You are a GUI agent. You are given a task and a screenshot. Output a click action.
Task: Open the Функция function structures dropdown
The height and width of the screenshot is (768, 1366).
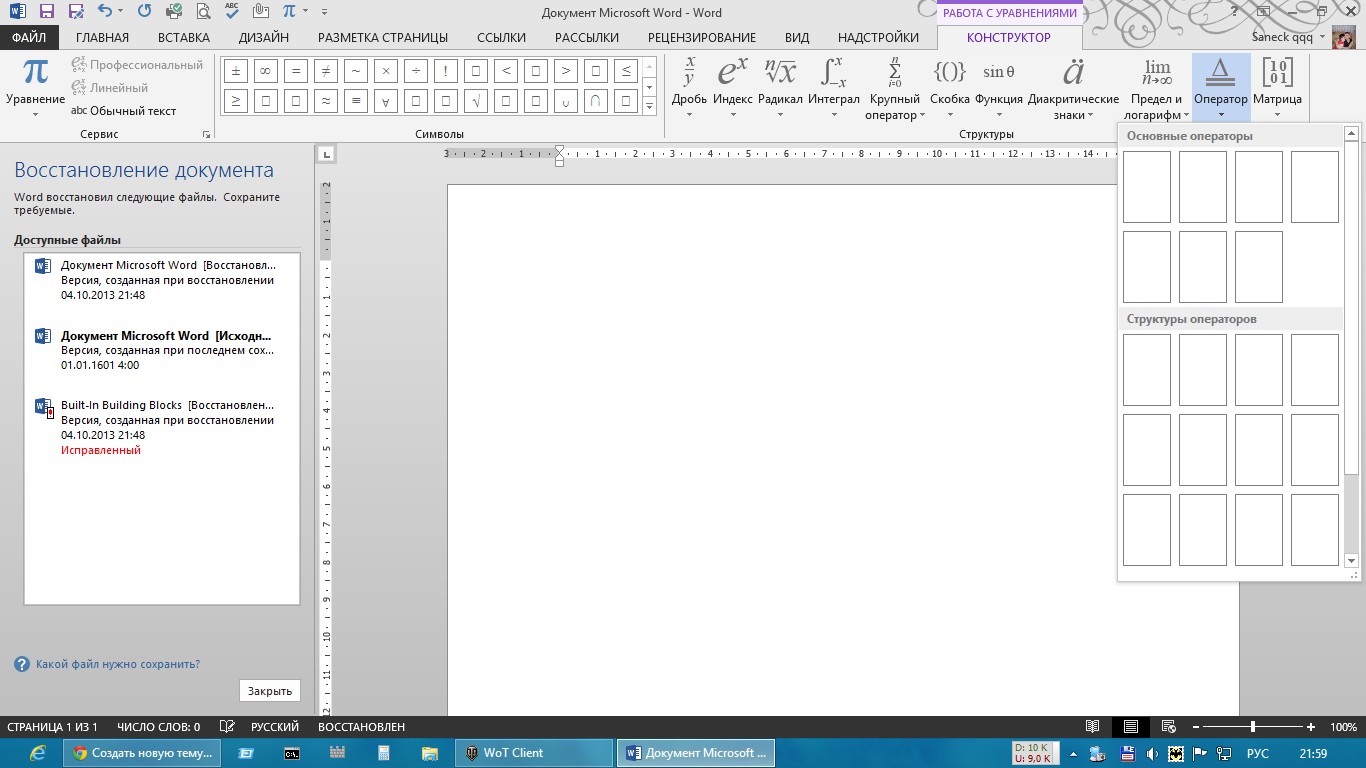[x=998, y=89]
